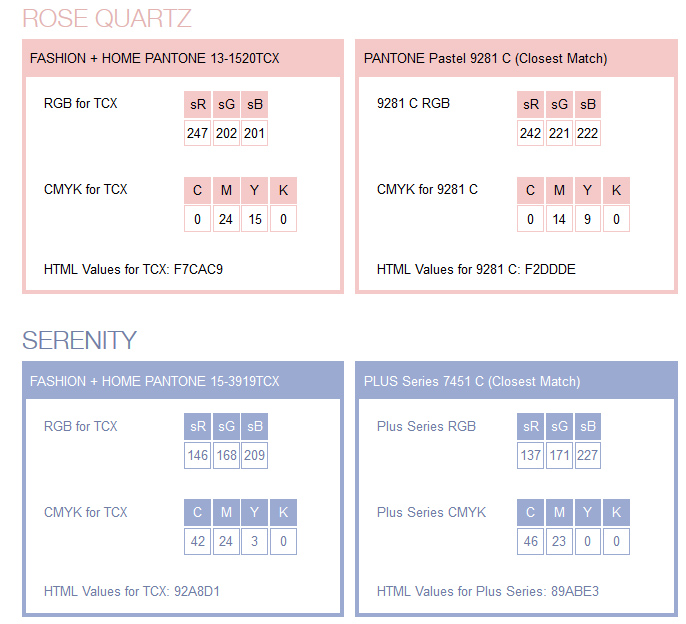Click the M value 14
Screen dimensions: 686x624
pyautogui.click(x=559, y=219)
